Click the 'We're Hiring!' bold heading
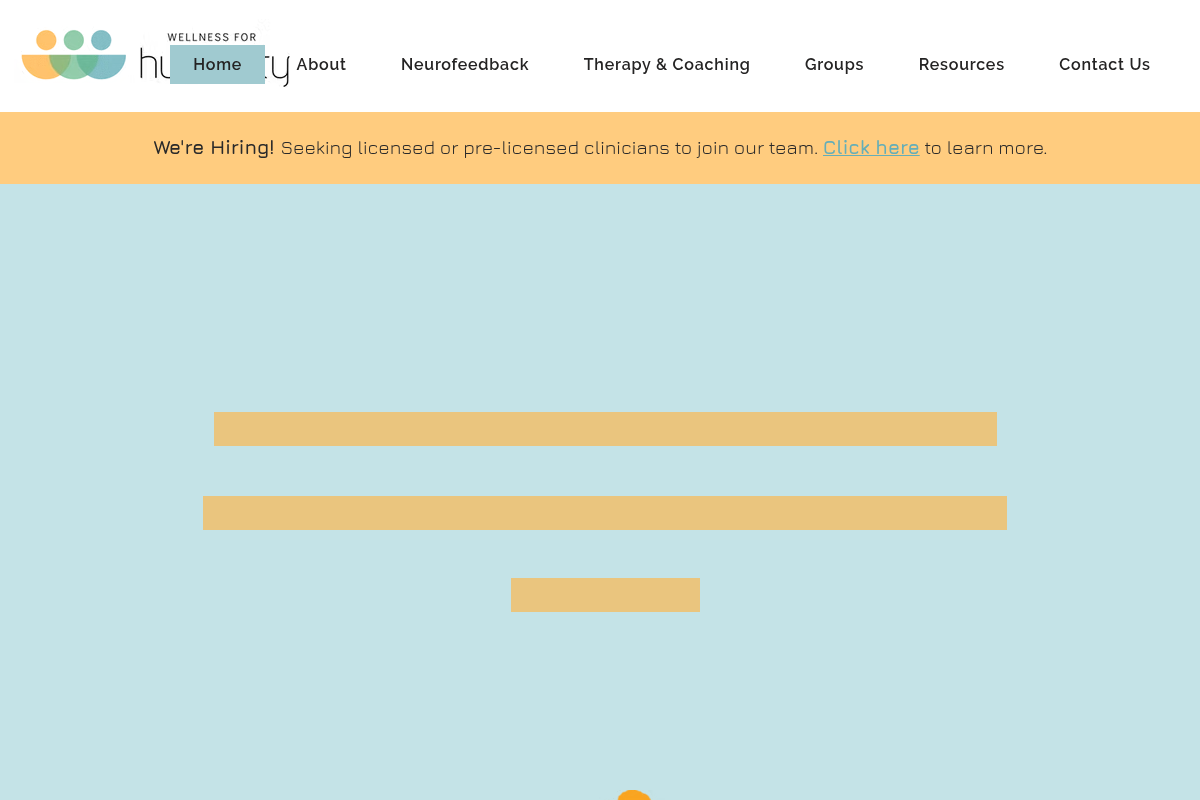The width and height of the screenshot is (1200, 800). [x=213, y=148]
